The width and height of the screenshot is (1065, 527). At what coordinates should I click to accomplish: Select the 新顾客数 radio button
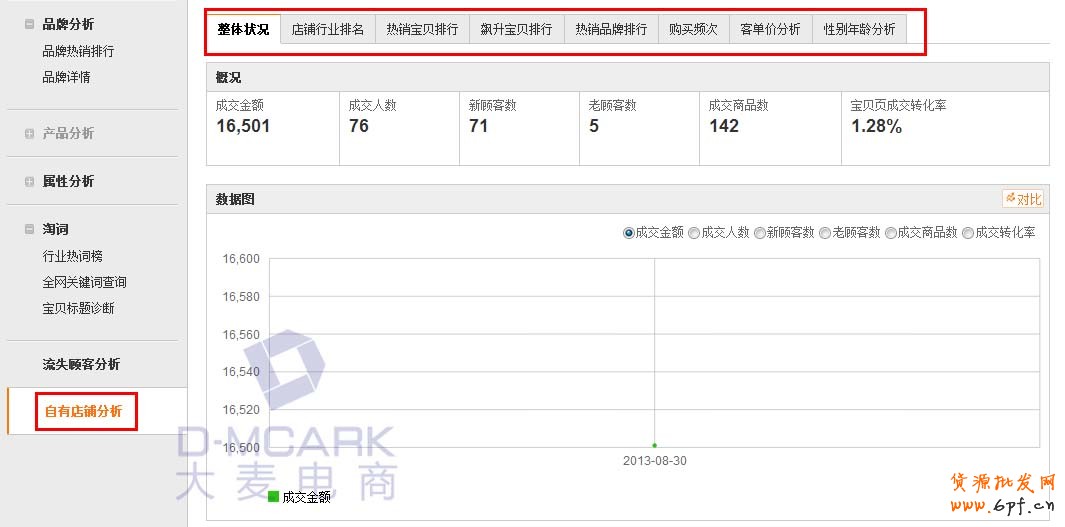[x=760, y=233]
